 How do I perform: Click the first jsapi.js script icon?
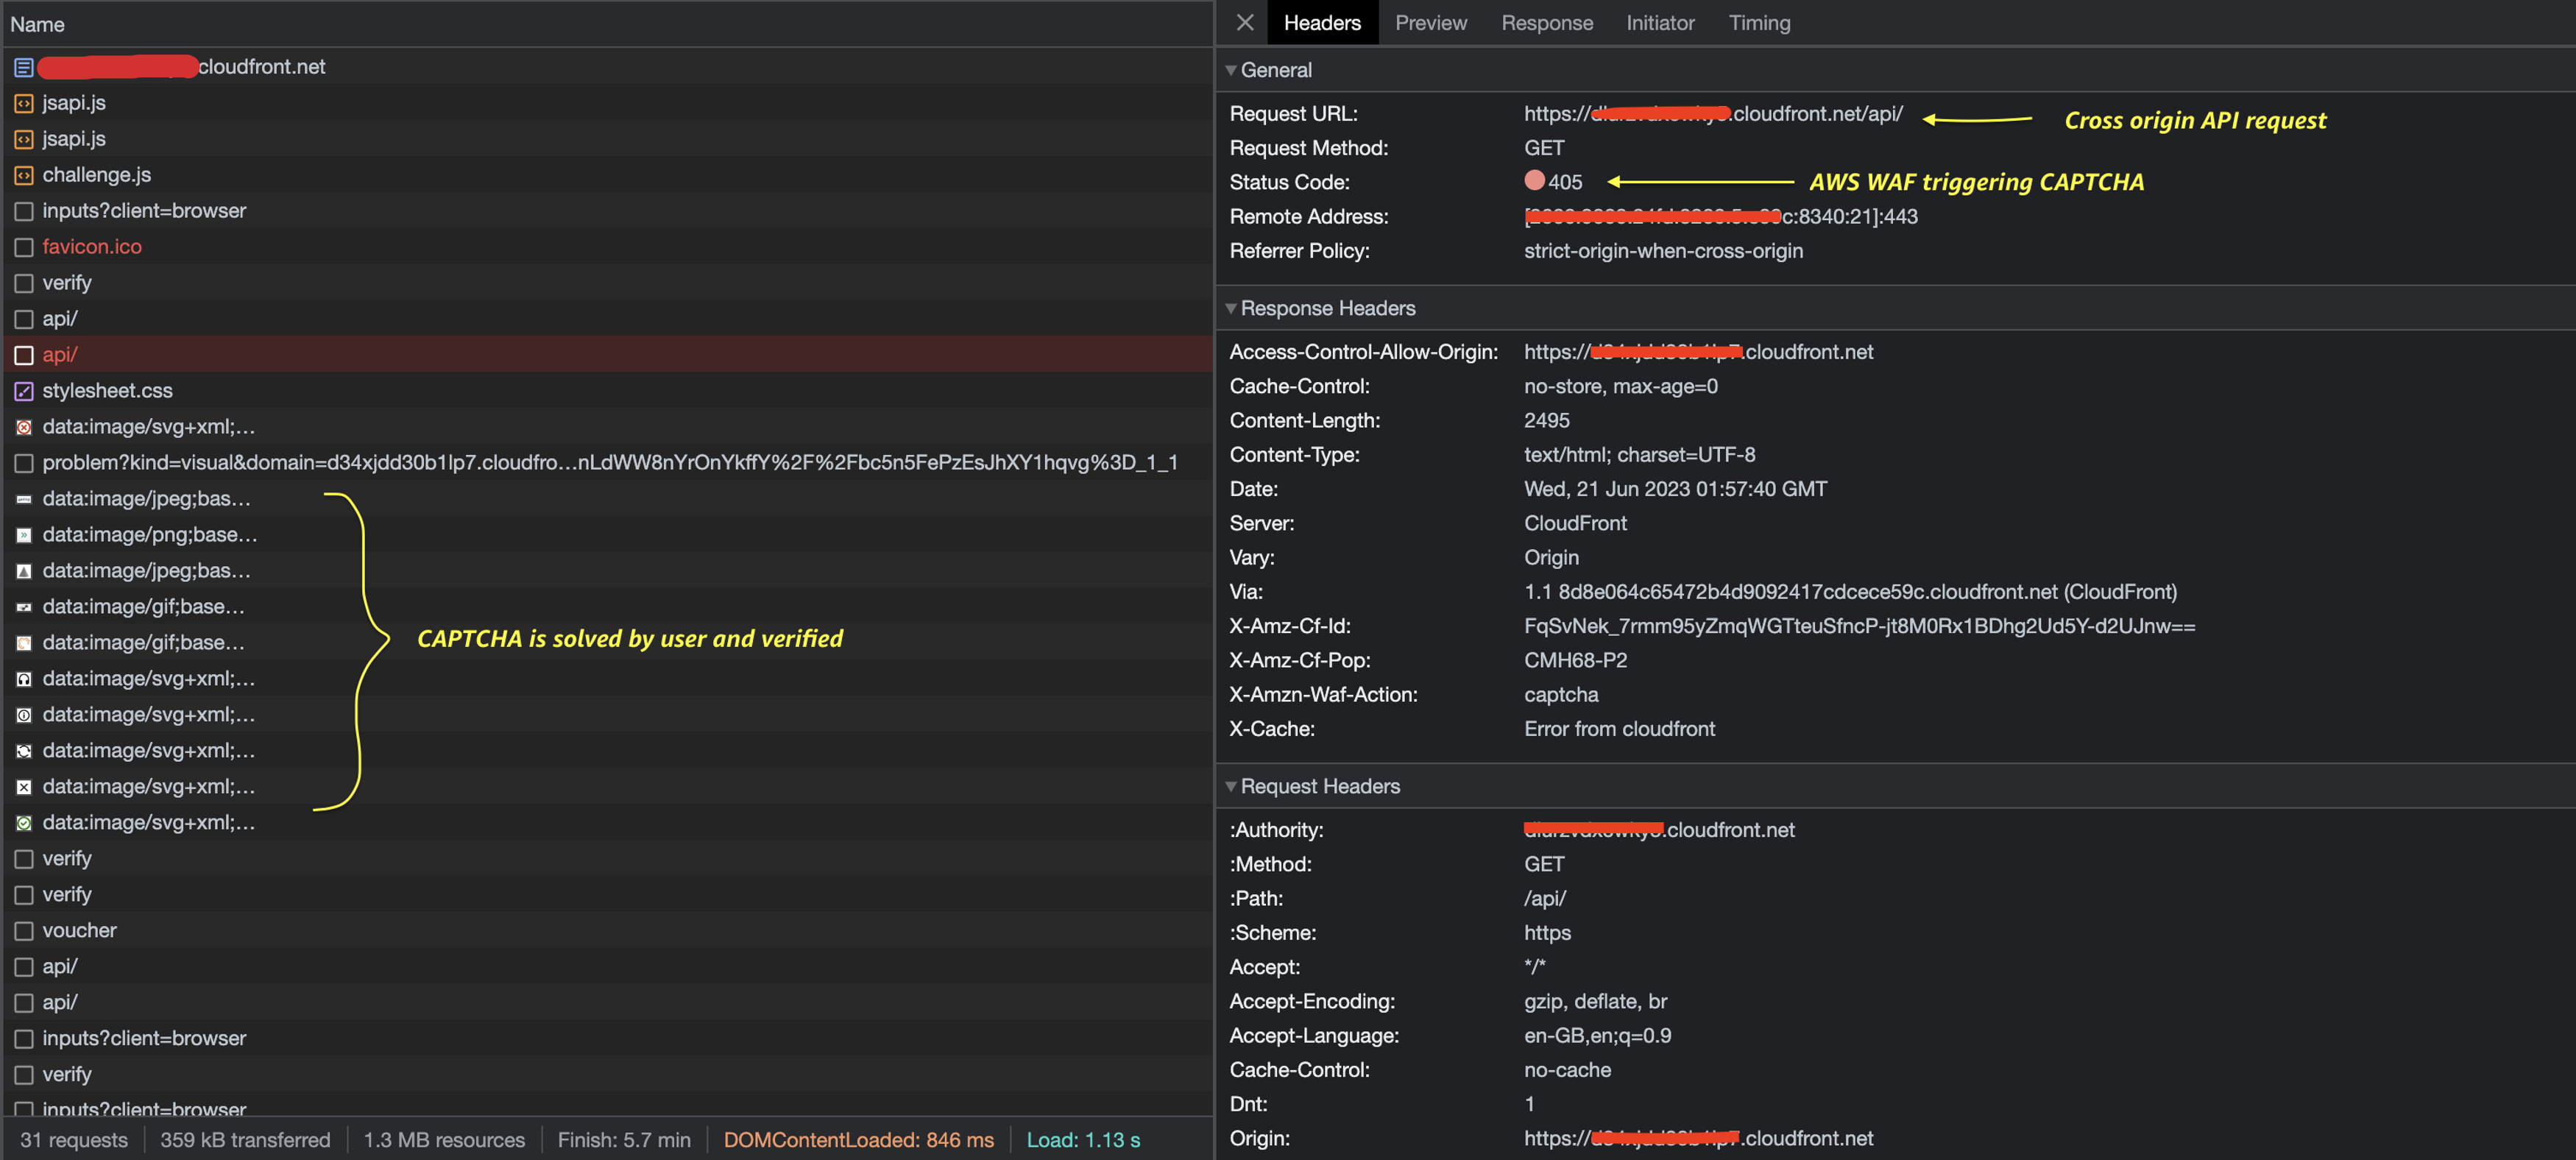pyautogui.click(x=24, y=103)
